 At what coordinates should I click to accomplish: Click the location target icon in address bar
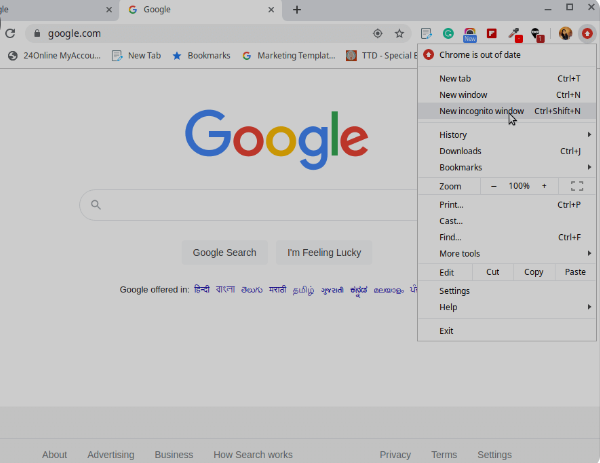377,34
